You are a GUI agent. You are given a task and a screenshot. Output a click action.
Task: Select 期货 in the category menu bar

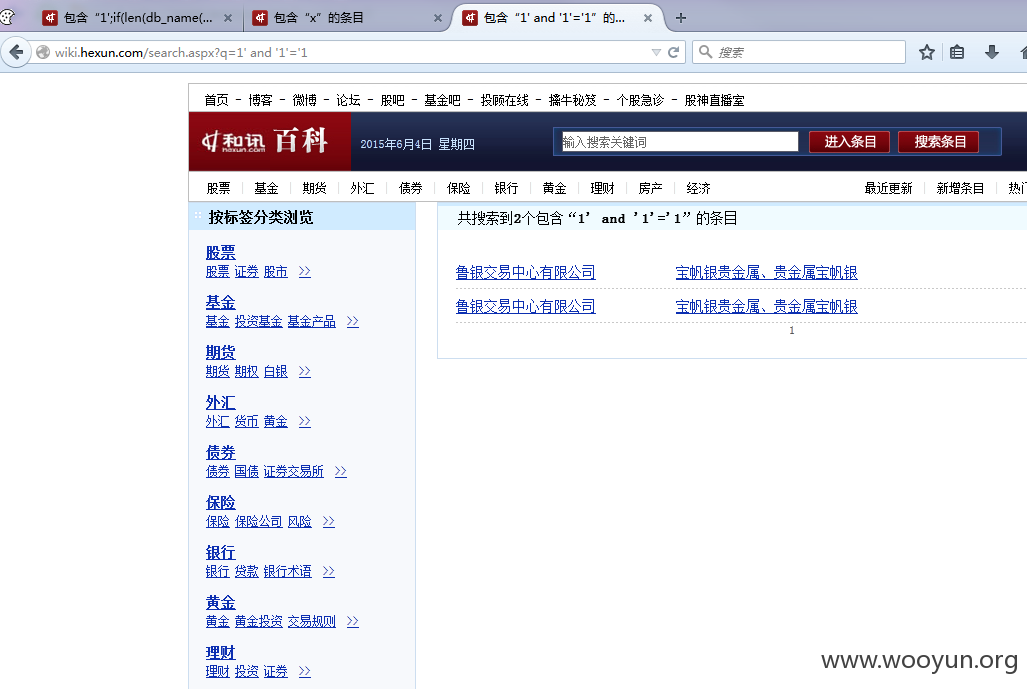coord(314,189)
